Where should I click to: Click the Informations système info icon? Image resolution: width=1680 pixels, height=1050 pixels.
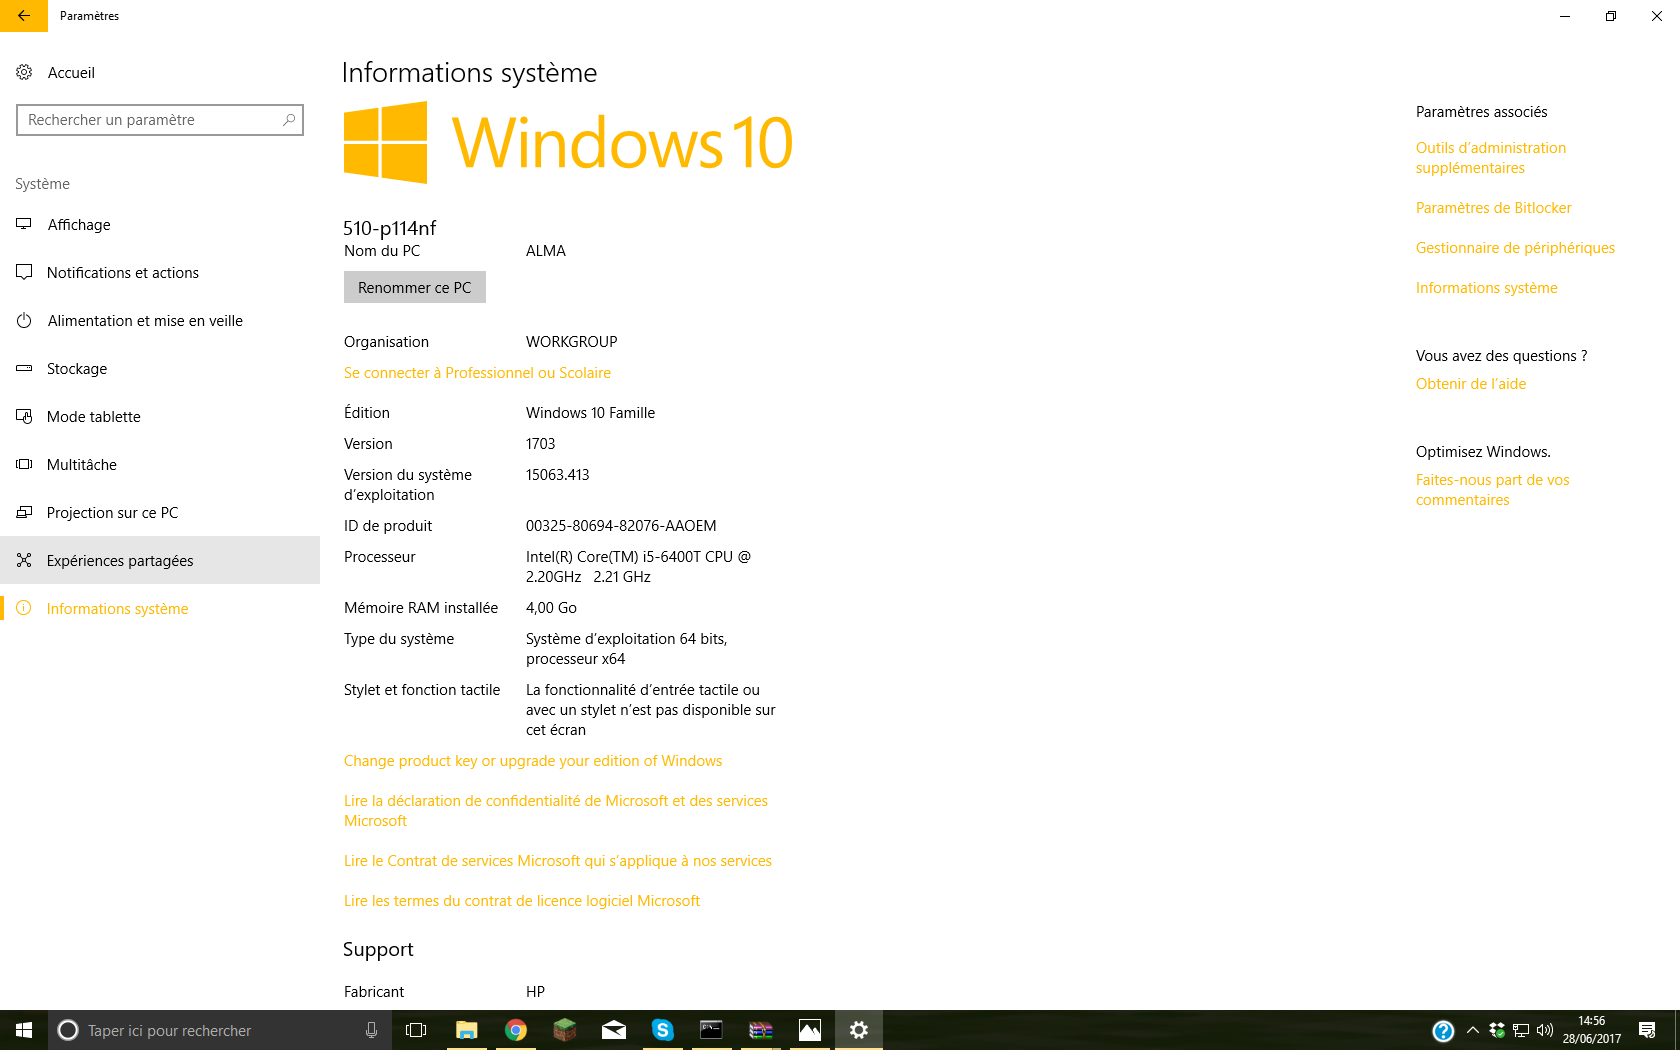[x=24, y=608]
